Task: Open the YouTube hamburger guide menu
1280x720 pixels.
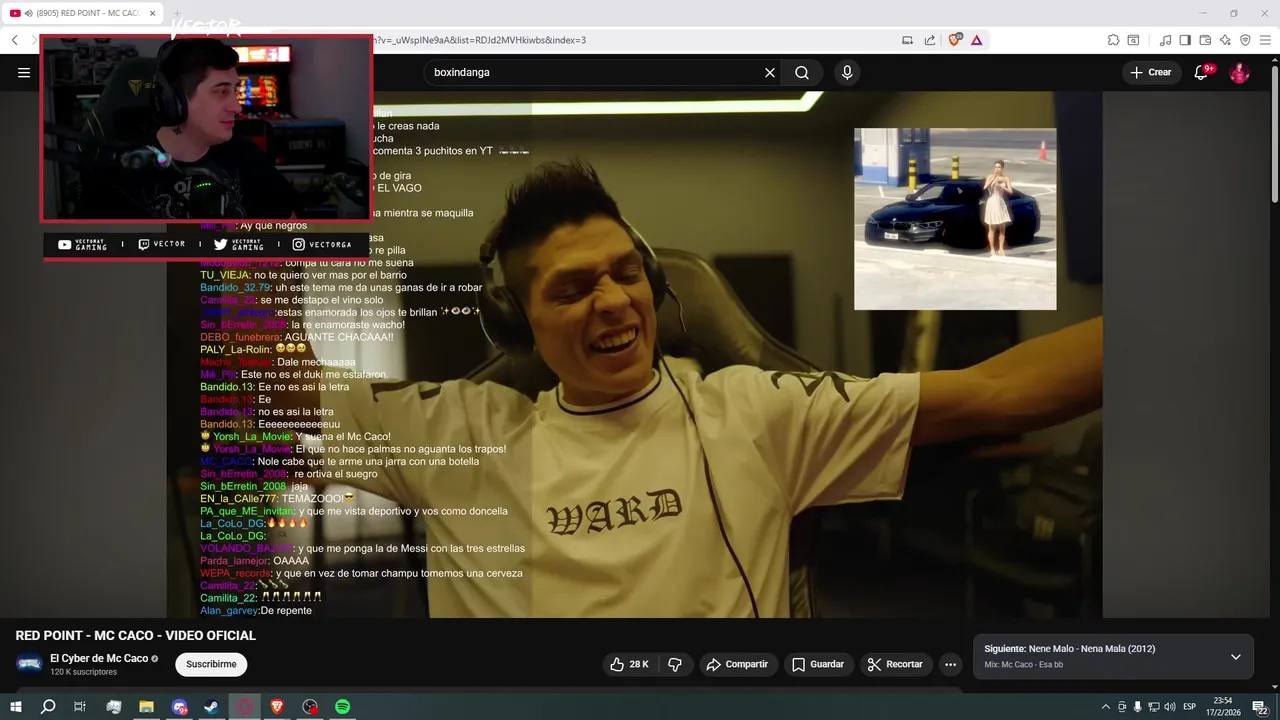Action: click(x=24, y=72)
